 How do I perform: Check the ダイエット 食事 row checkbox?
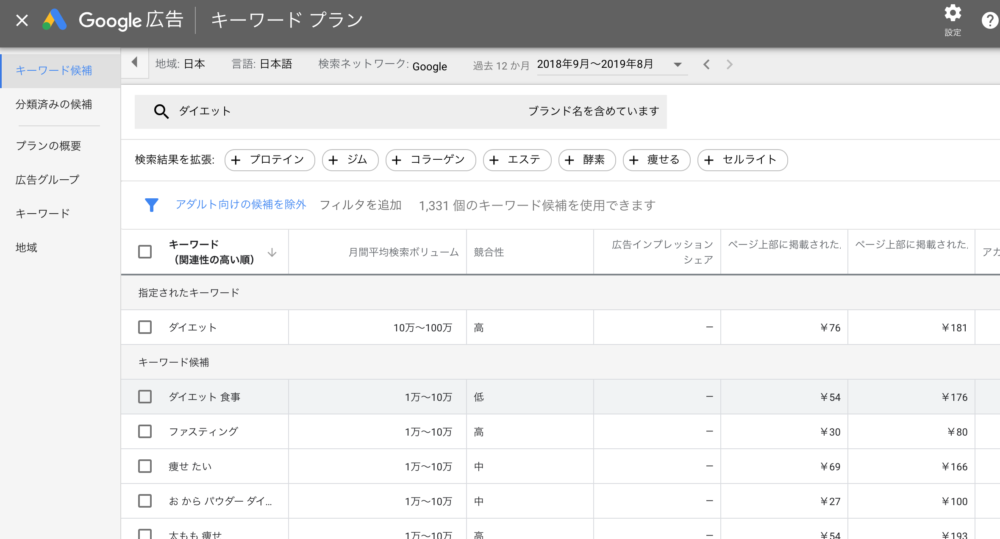[x=145, y=397]
